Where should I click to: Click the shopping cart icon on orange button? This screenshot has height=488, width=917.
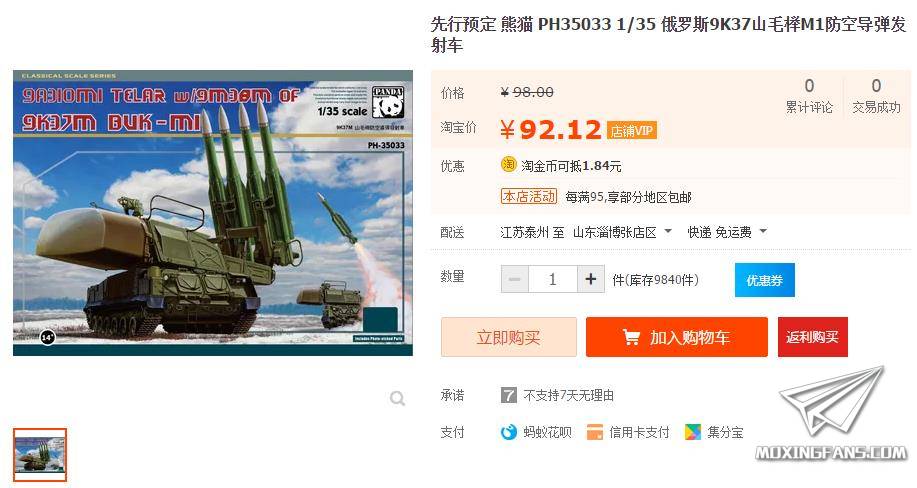click(632, 337)
